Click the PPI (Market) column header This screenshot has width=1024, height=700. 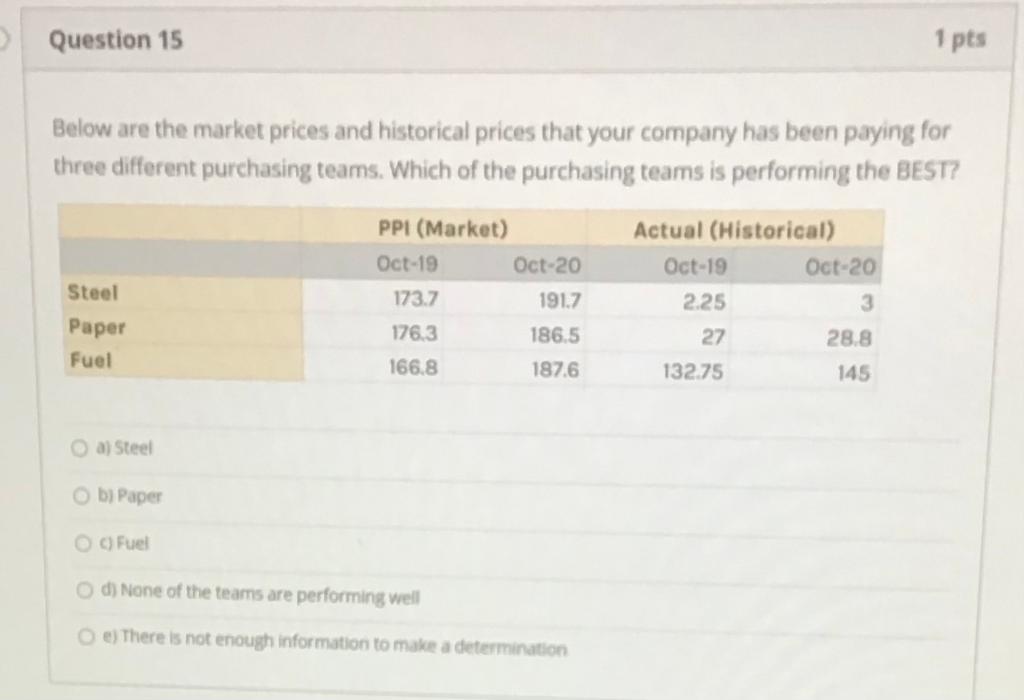click(443, 229)
